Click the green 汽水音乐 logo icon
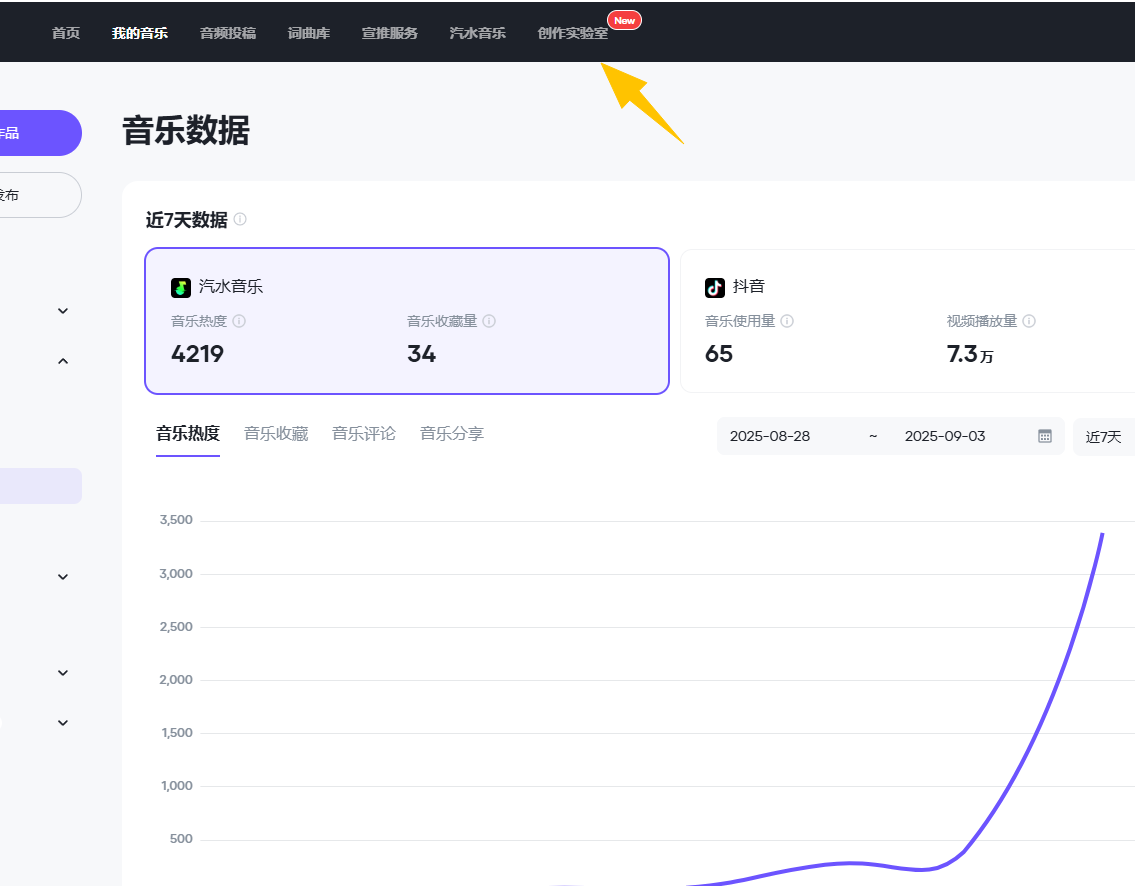The image size is (1135, 886). [x=181, y=287]
